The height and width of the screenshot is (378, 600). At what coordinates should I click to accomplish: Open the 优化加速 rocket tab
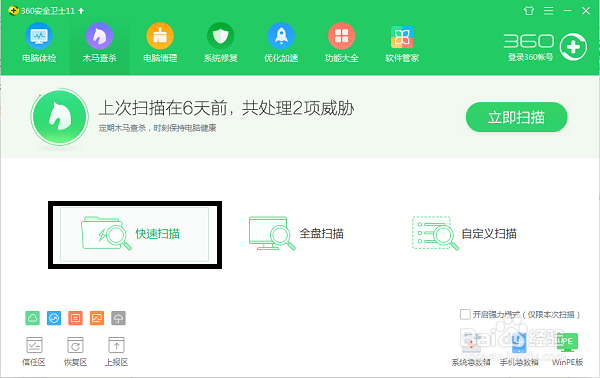(x=281, y=42)
